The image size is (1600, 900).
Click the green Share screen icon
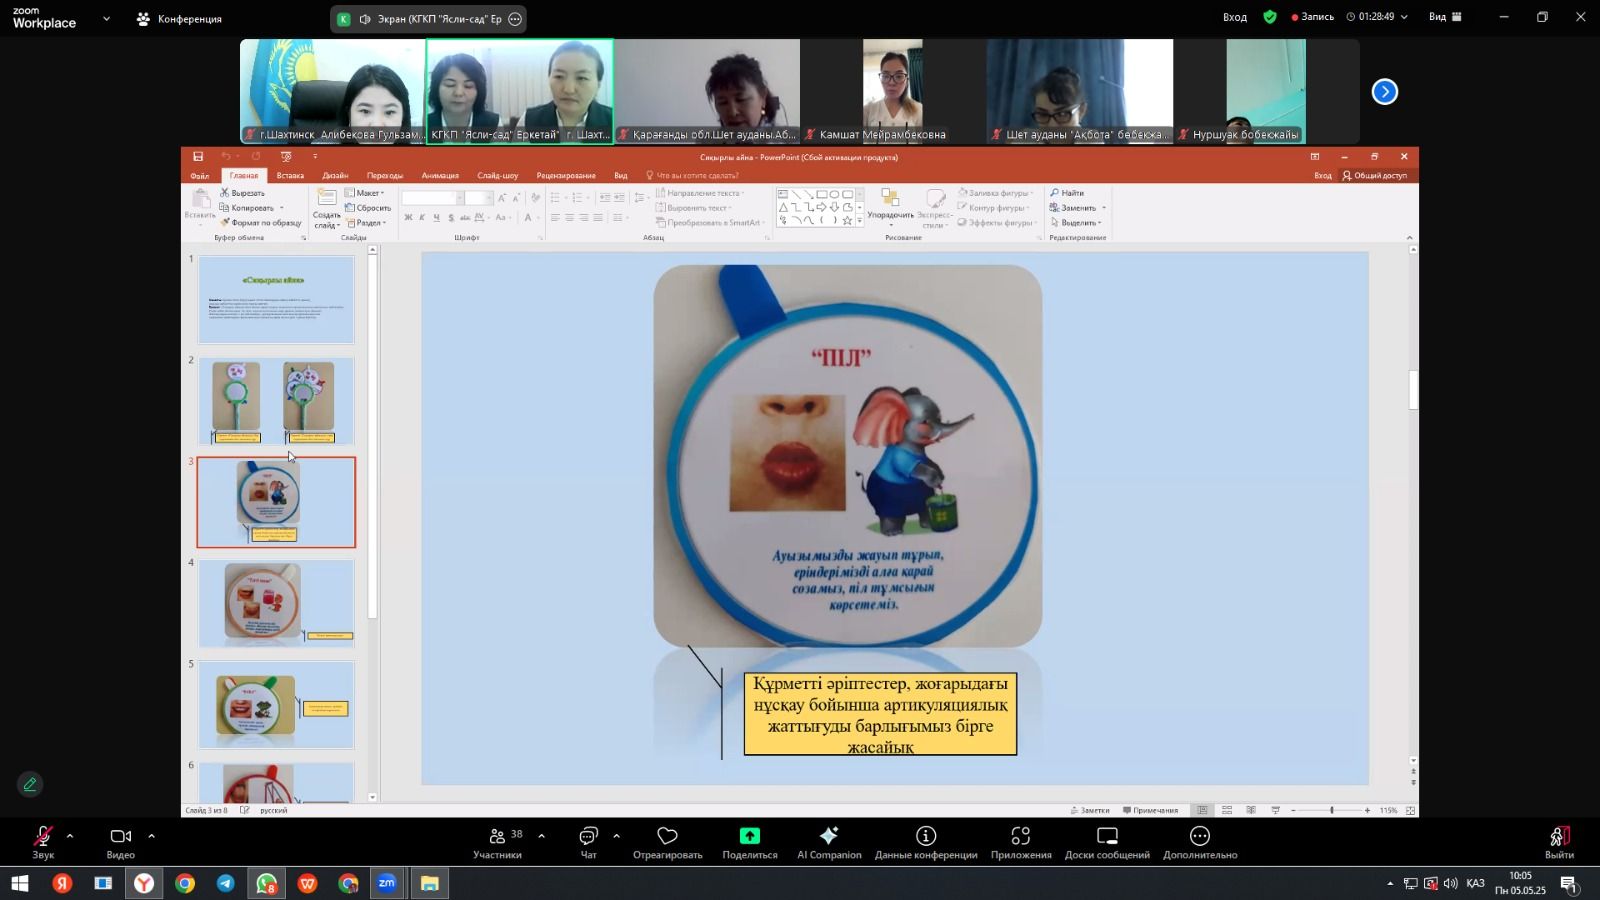(x=749, y=837)
